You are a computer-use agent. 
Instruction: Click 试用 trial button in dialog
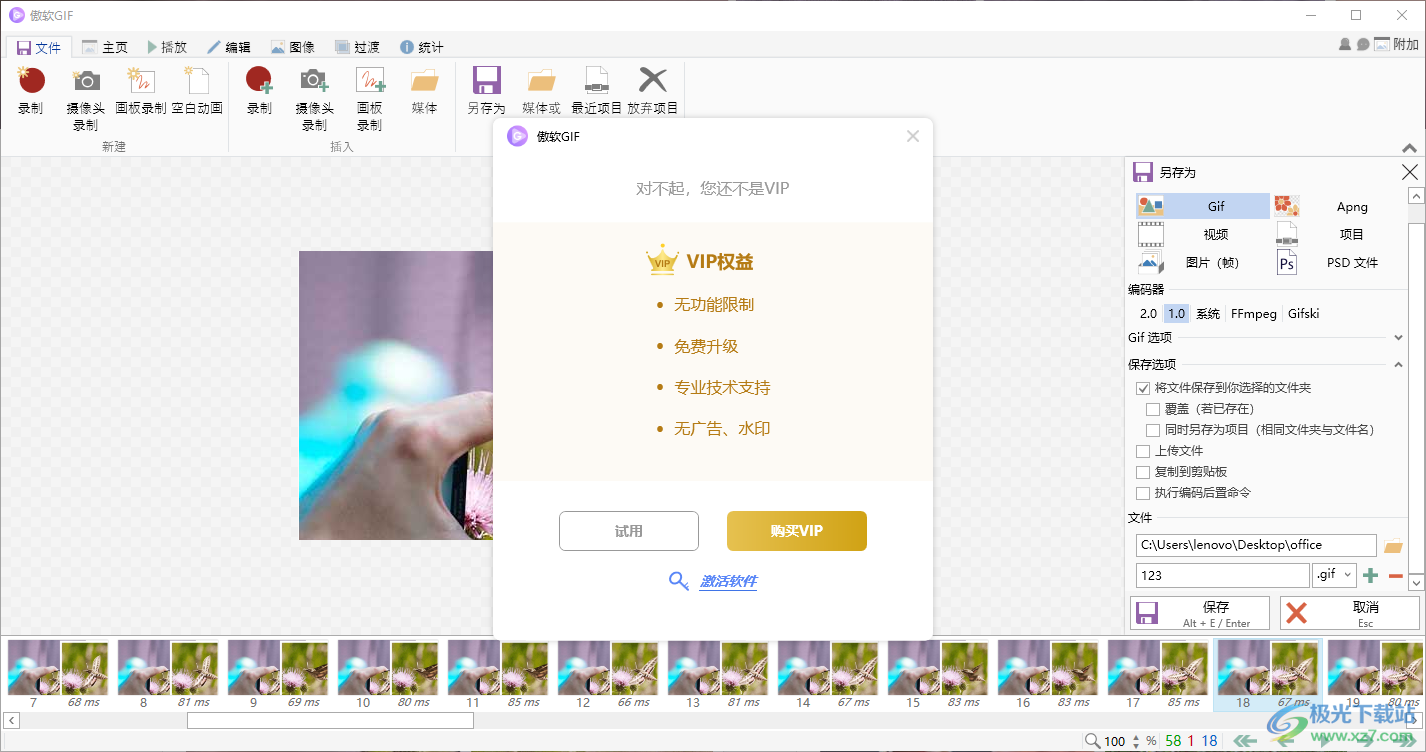(629, 531)
